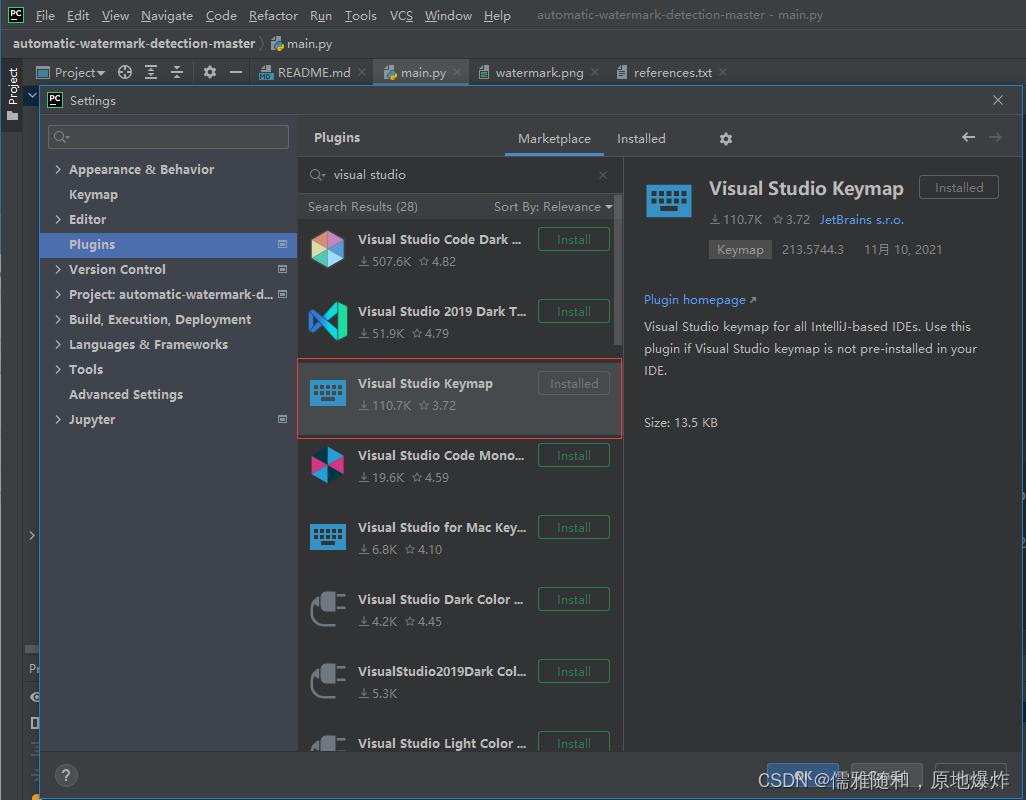Viewport: 1026px width, 800px height.
Task: Click Collapse All icon in Project toolbar
Action: coord(177,73)
